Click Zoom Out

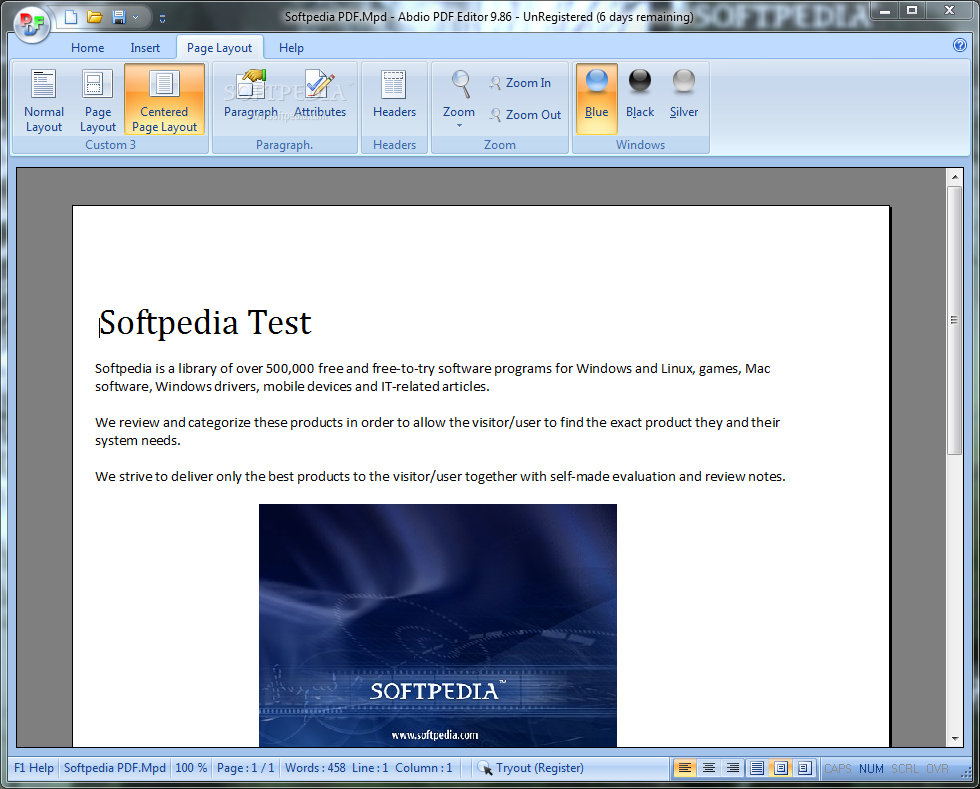[x=525, y=115]
